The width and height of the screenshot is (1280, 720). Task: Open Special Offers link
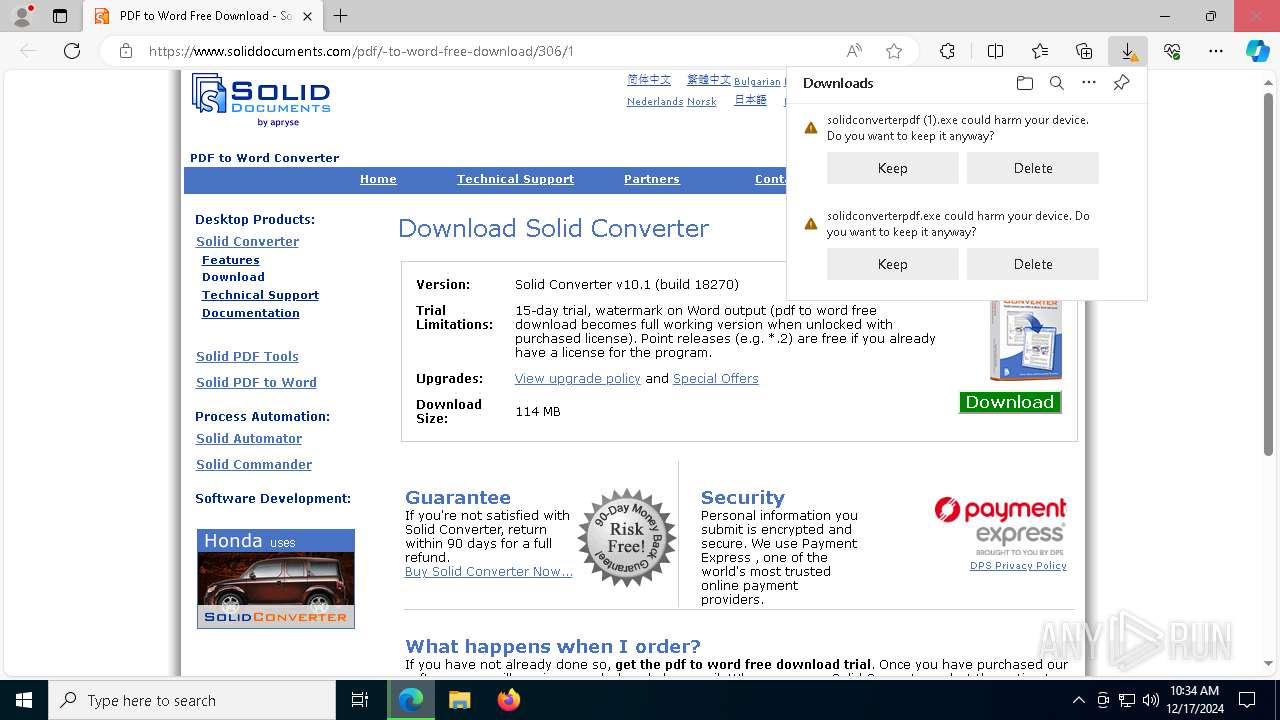point(715,378)
